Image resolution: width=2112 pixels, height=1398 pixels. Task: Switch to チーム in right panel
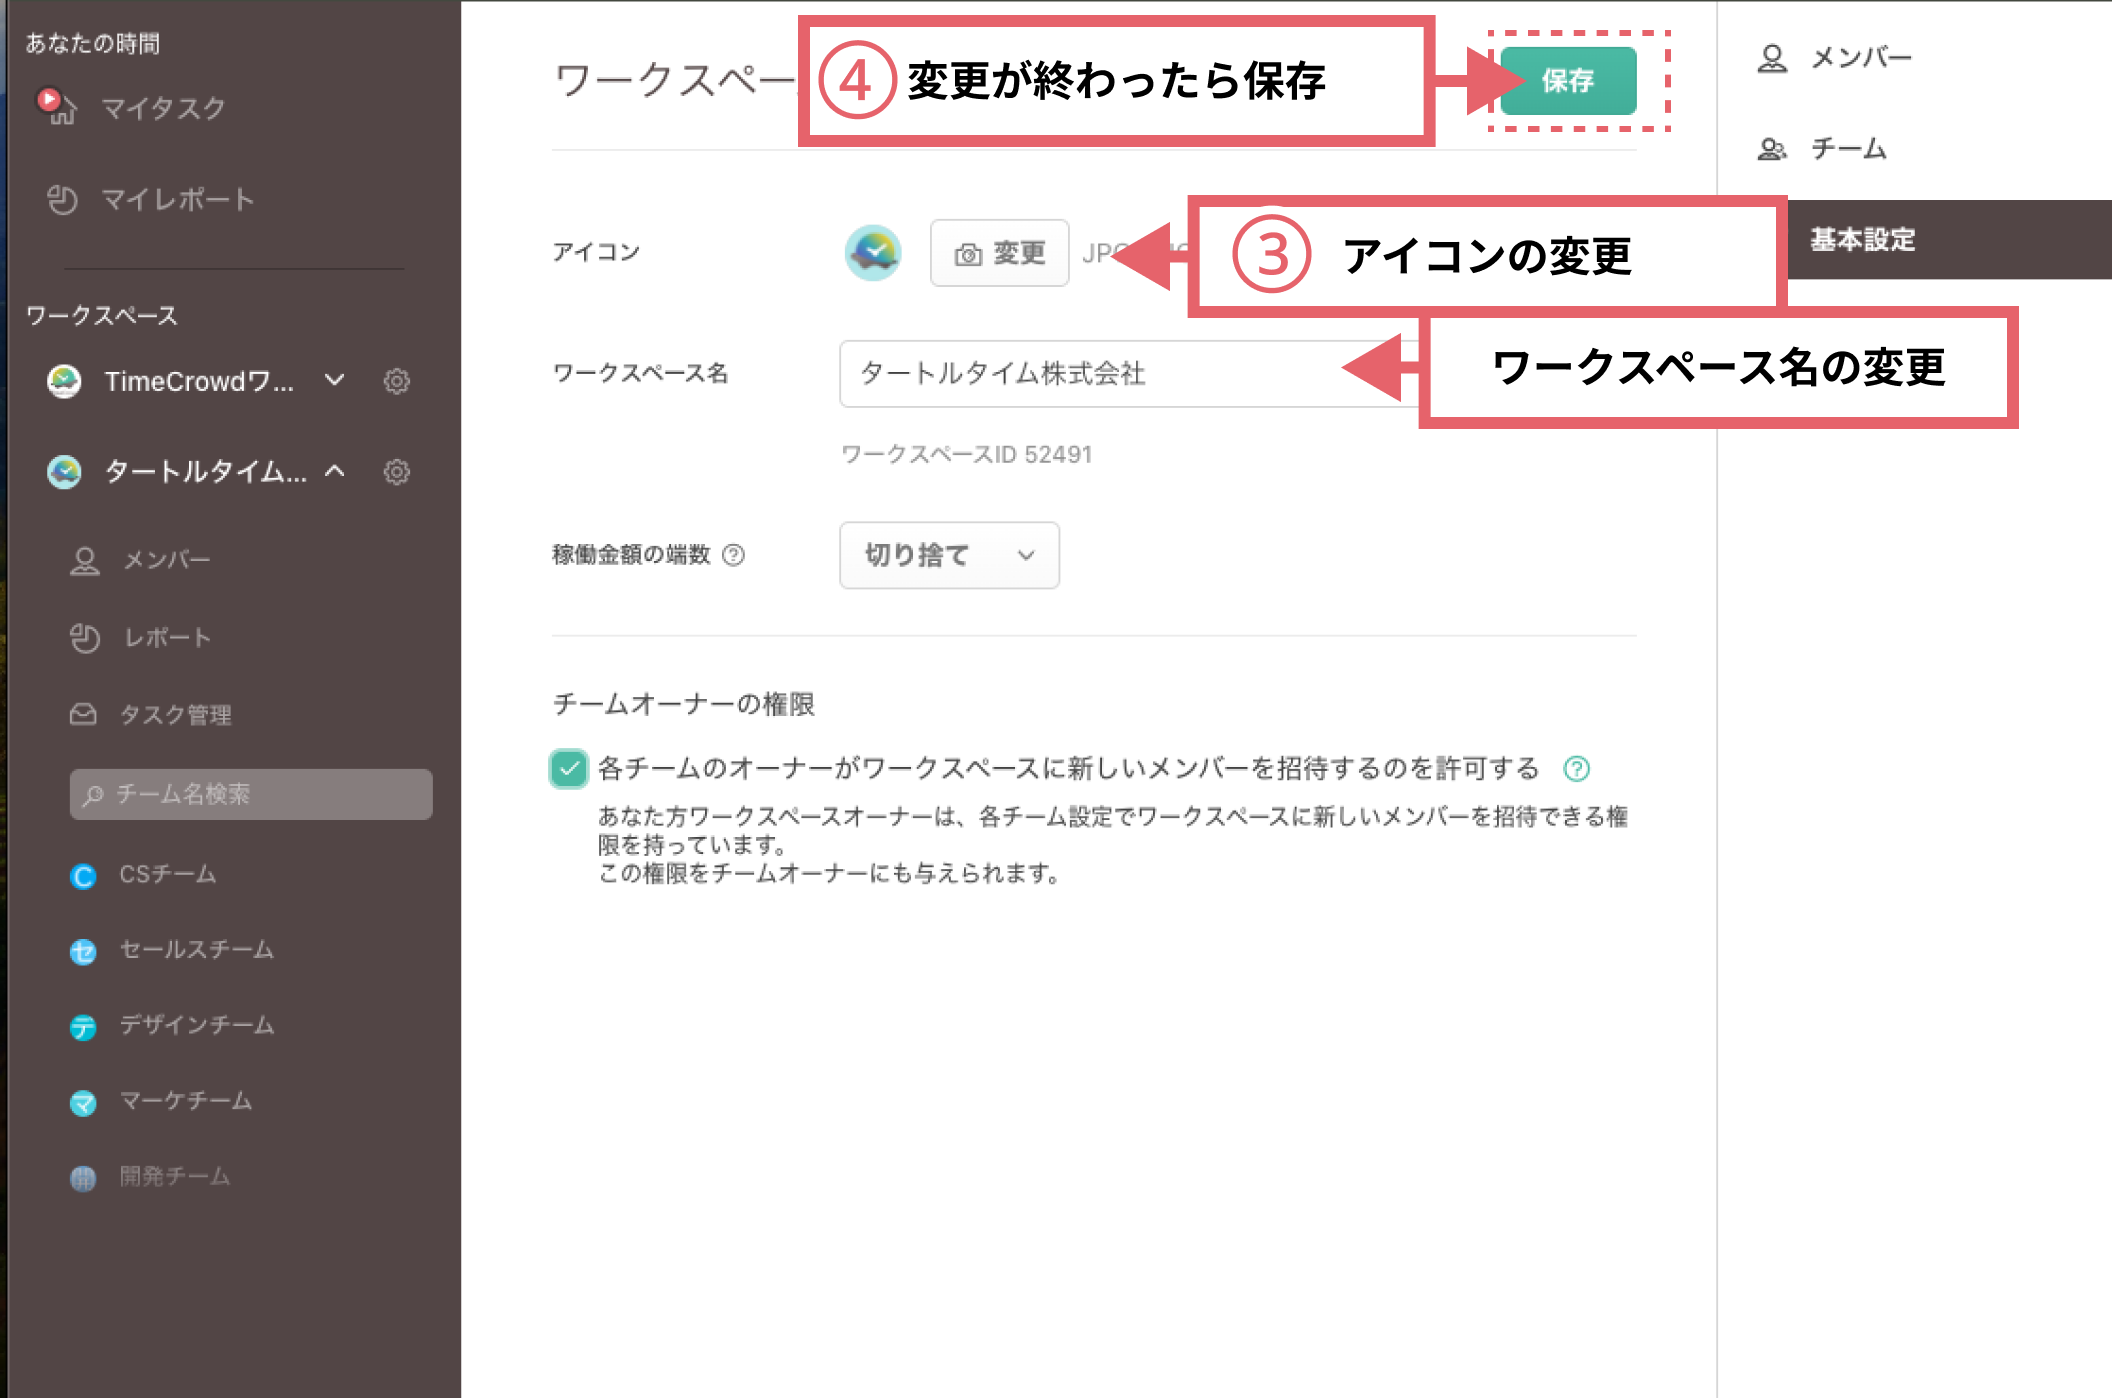[x=1848, y=149]
